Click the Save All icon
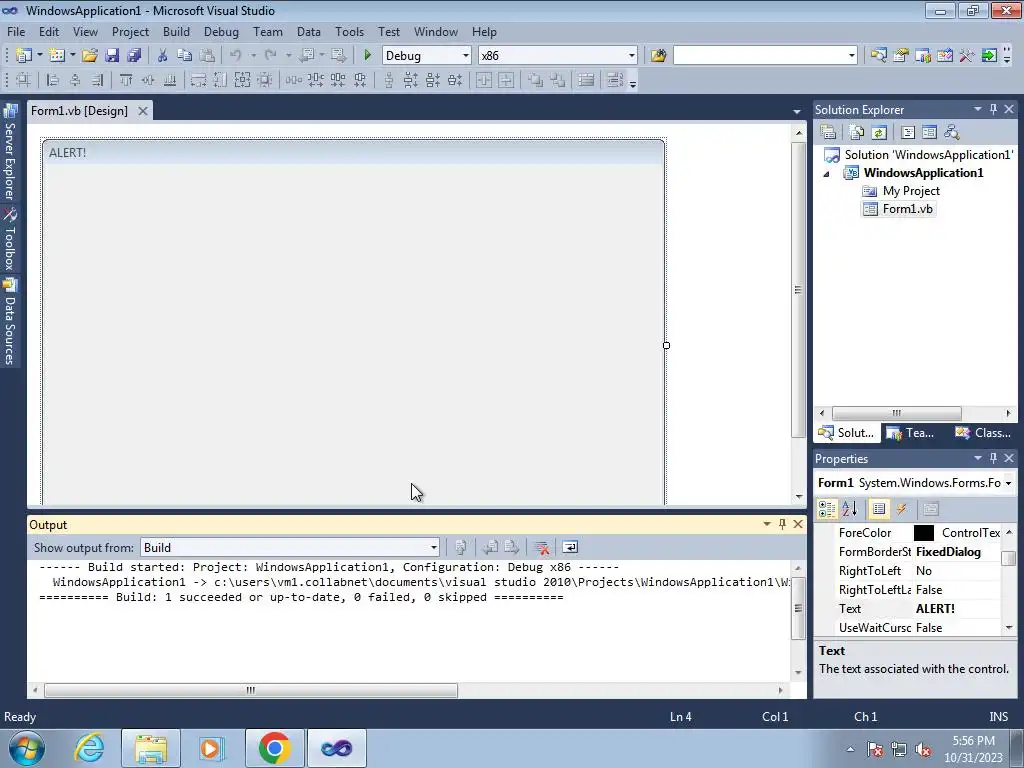 coord(134,56)
